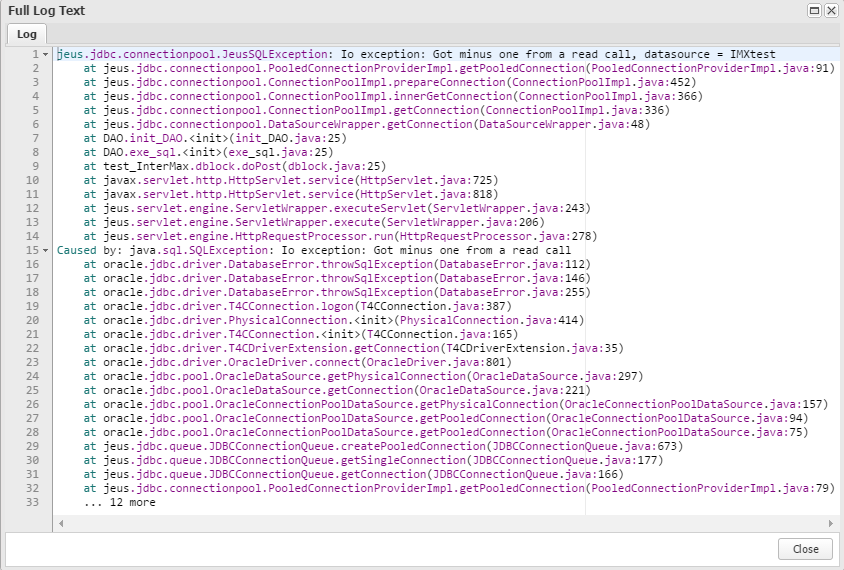The height and width of the screenshot is (570, 844).
Task: Click the OracleConnectionPoolDataSource.java:157 line
Action: (x=456, y=404)
